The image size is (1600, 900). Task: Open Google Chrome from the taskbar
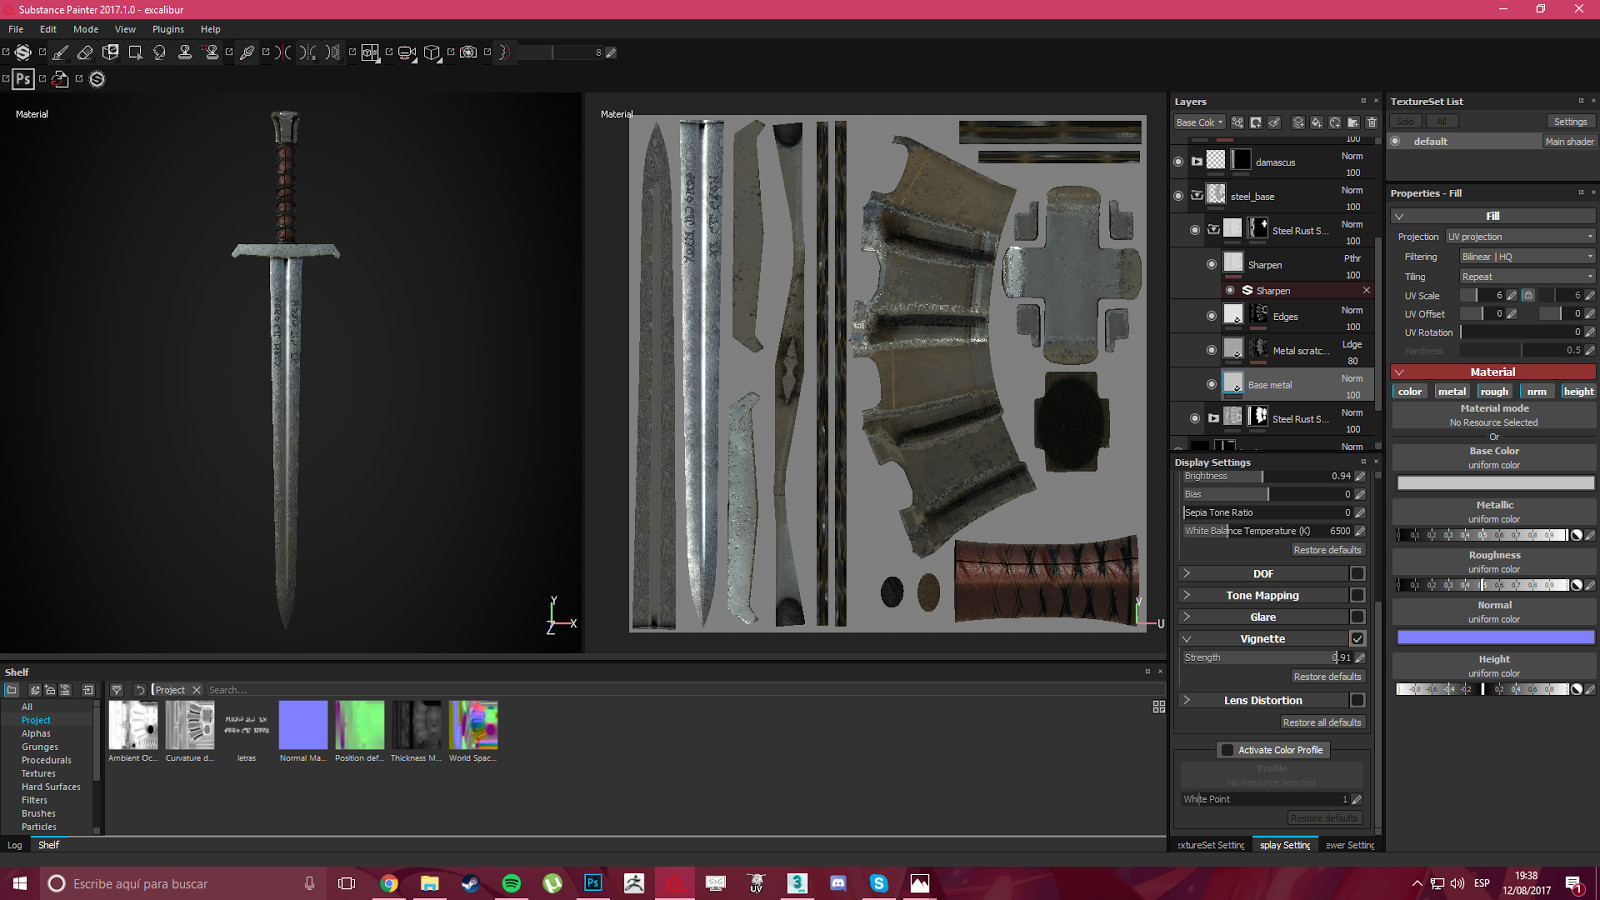point(389,883)
